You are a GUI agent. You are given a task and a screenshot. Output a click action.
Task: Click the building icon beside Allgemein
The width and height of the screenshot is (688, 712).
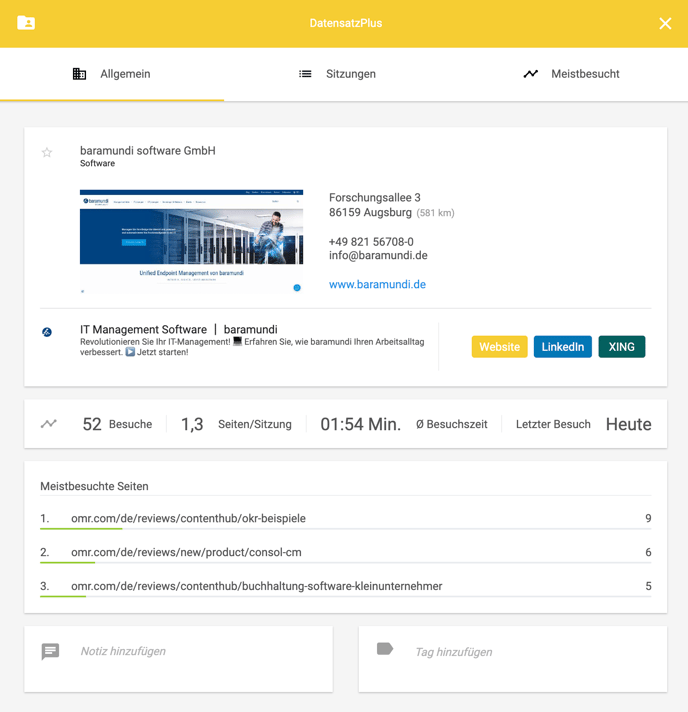79,74
